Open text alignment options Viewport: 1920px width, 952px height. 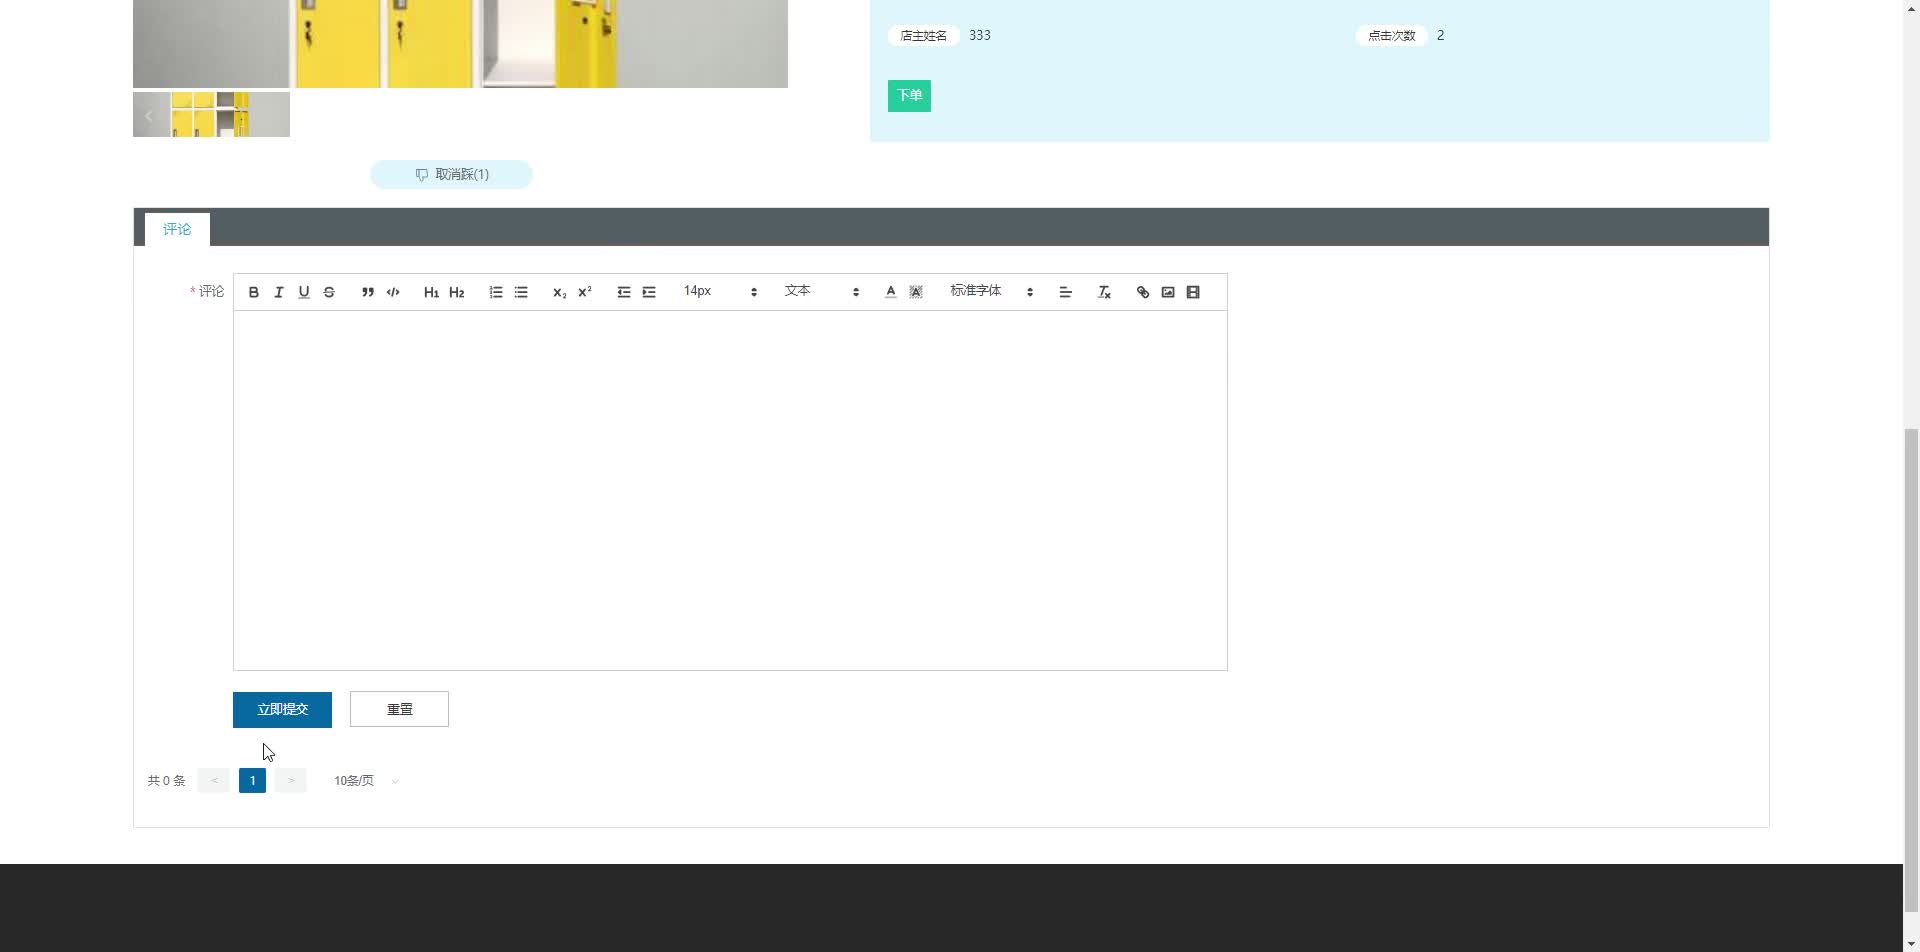tap(1065, 292)
